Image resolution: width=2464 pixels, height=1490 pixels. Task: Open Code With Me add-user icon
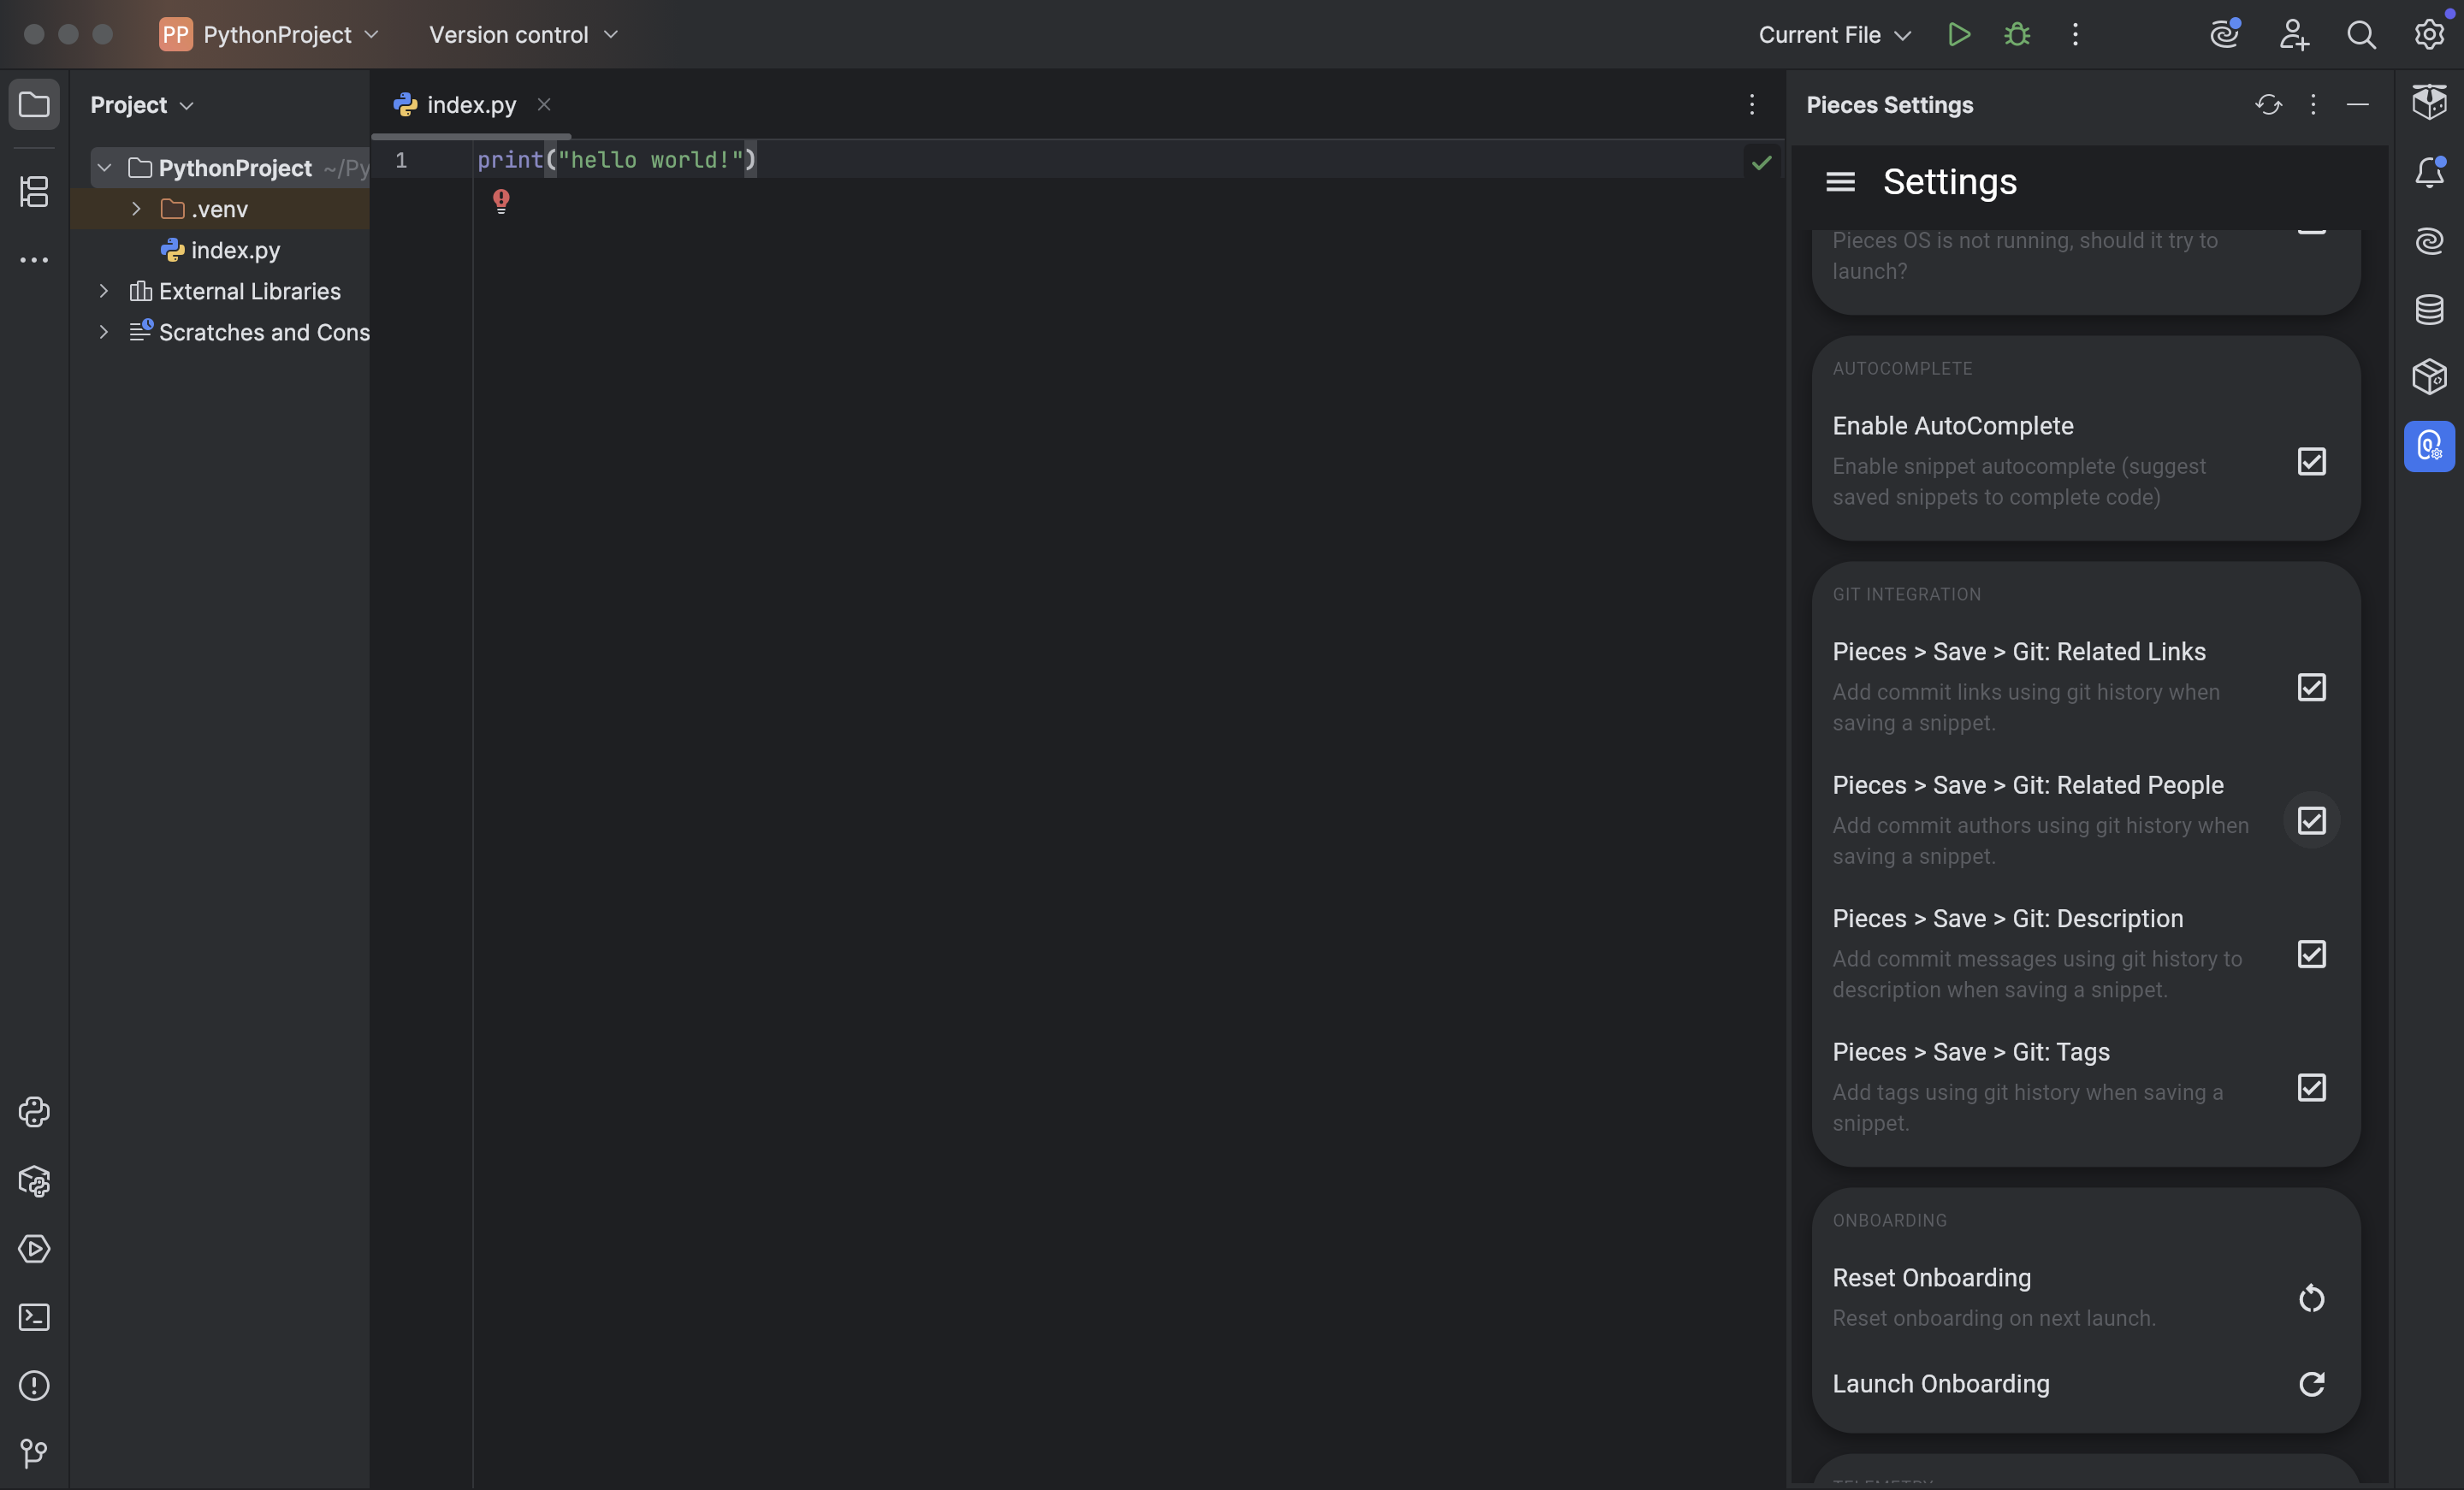(x=2294, y=35)
